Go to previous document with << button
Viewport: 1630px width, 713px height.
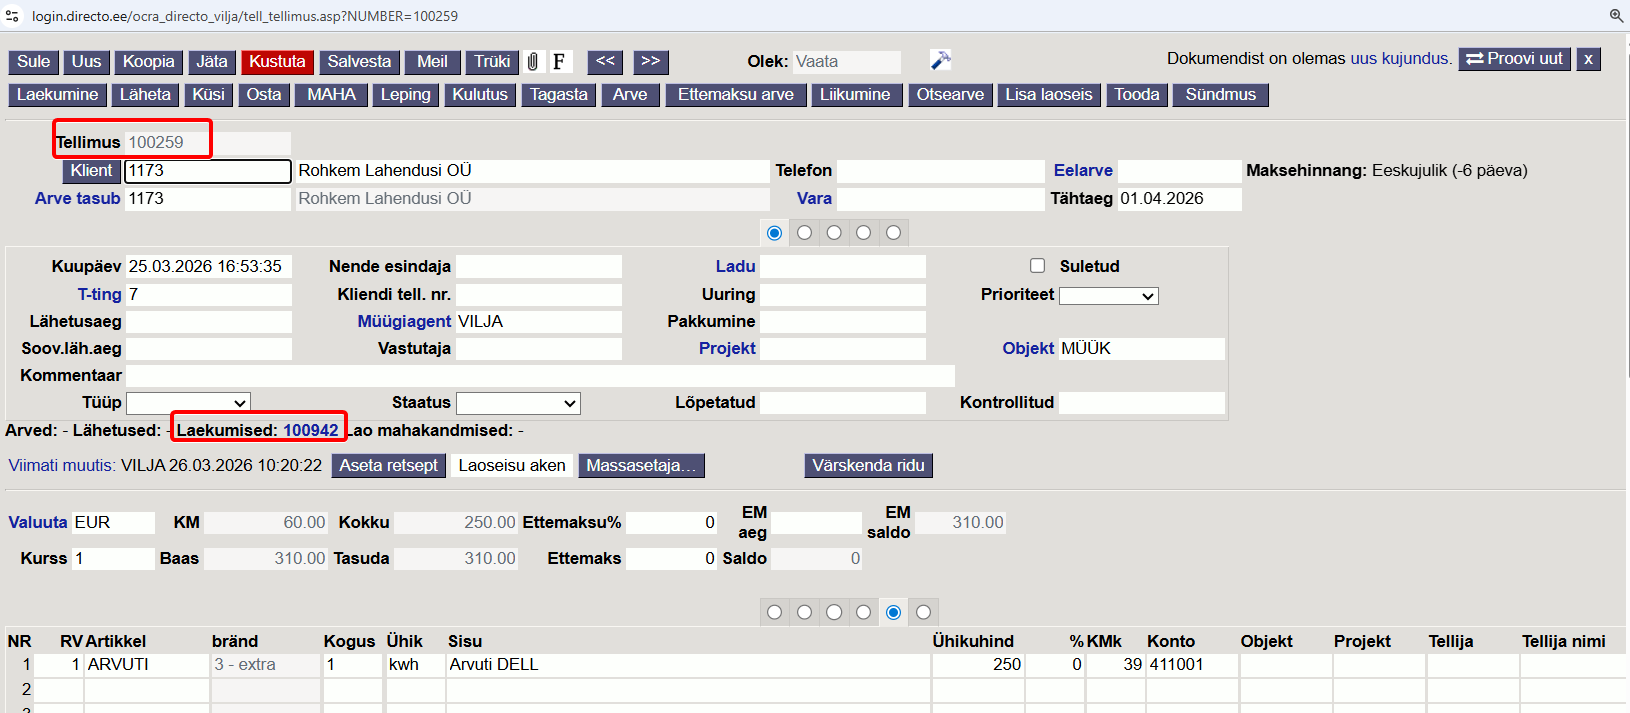pos(606,62)
